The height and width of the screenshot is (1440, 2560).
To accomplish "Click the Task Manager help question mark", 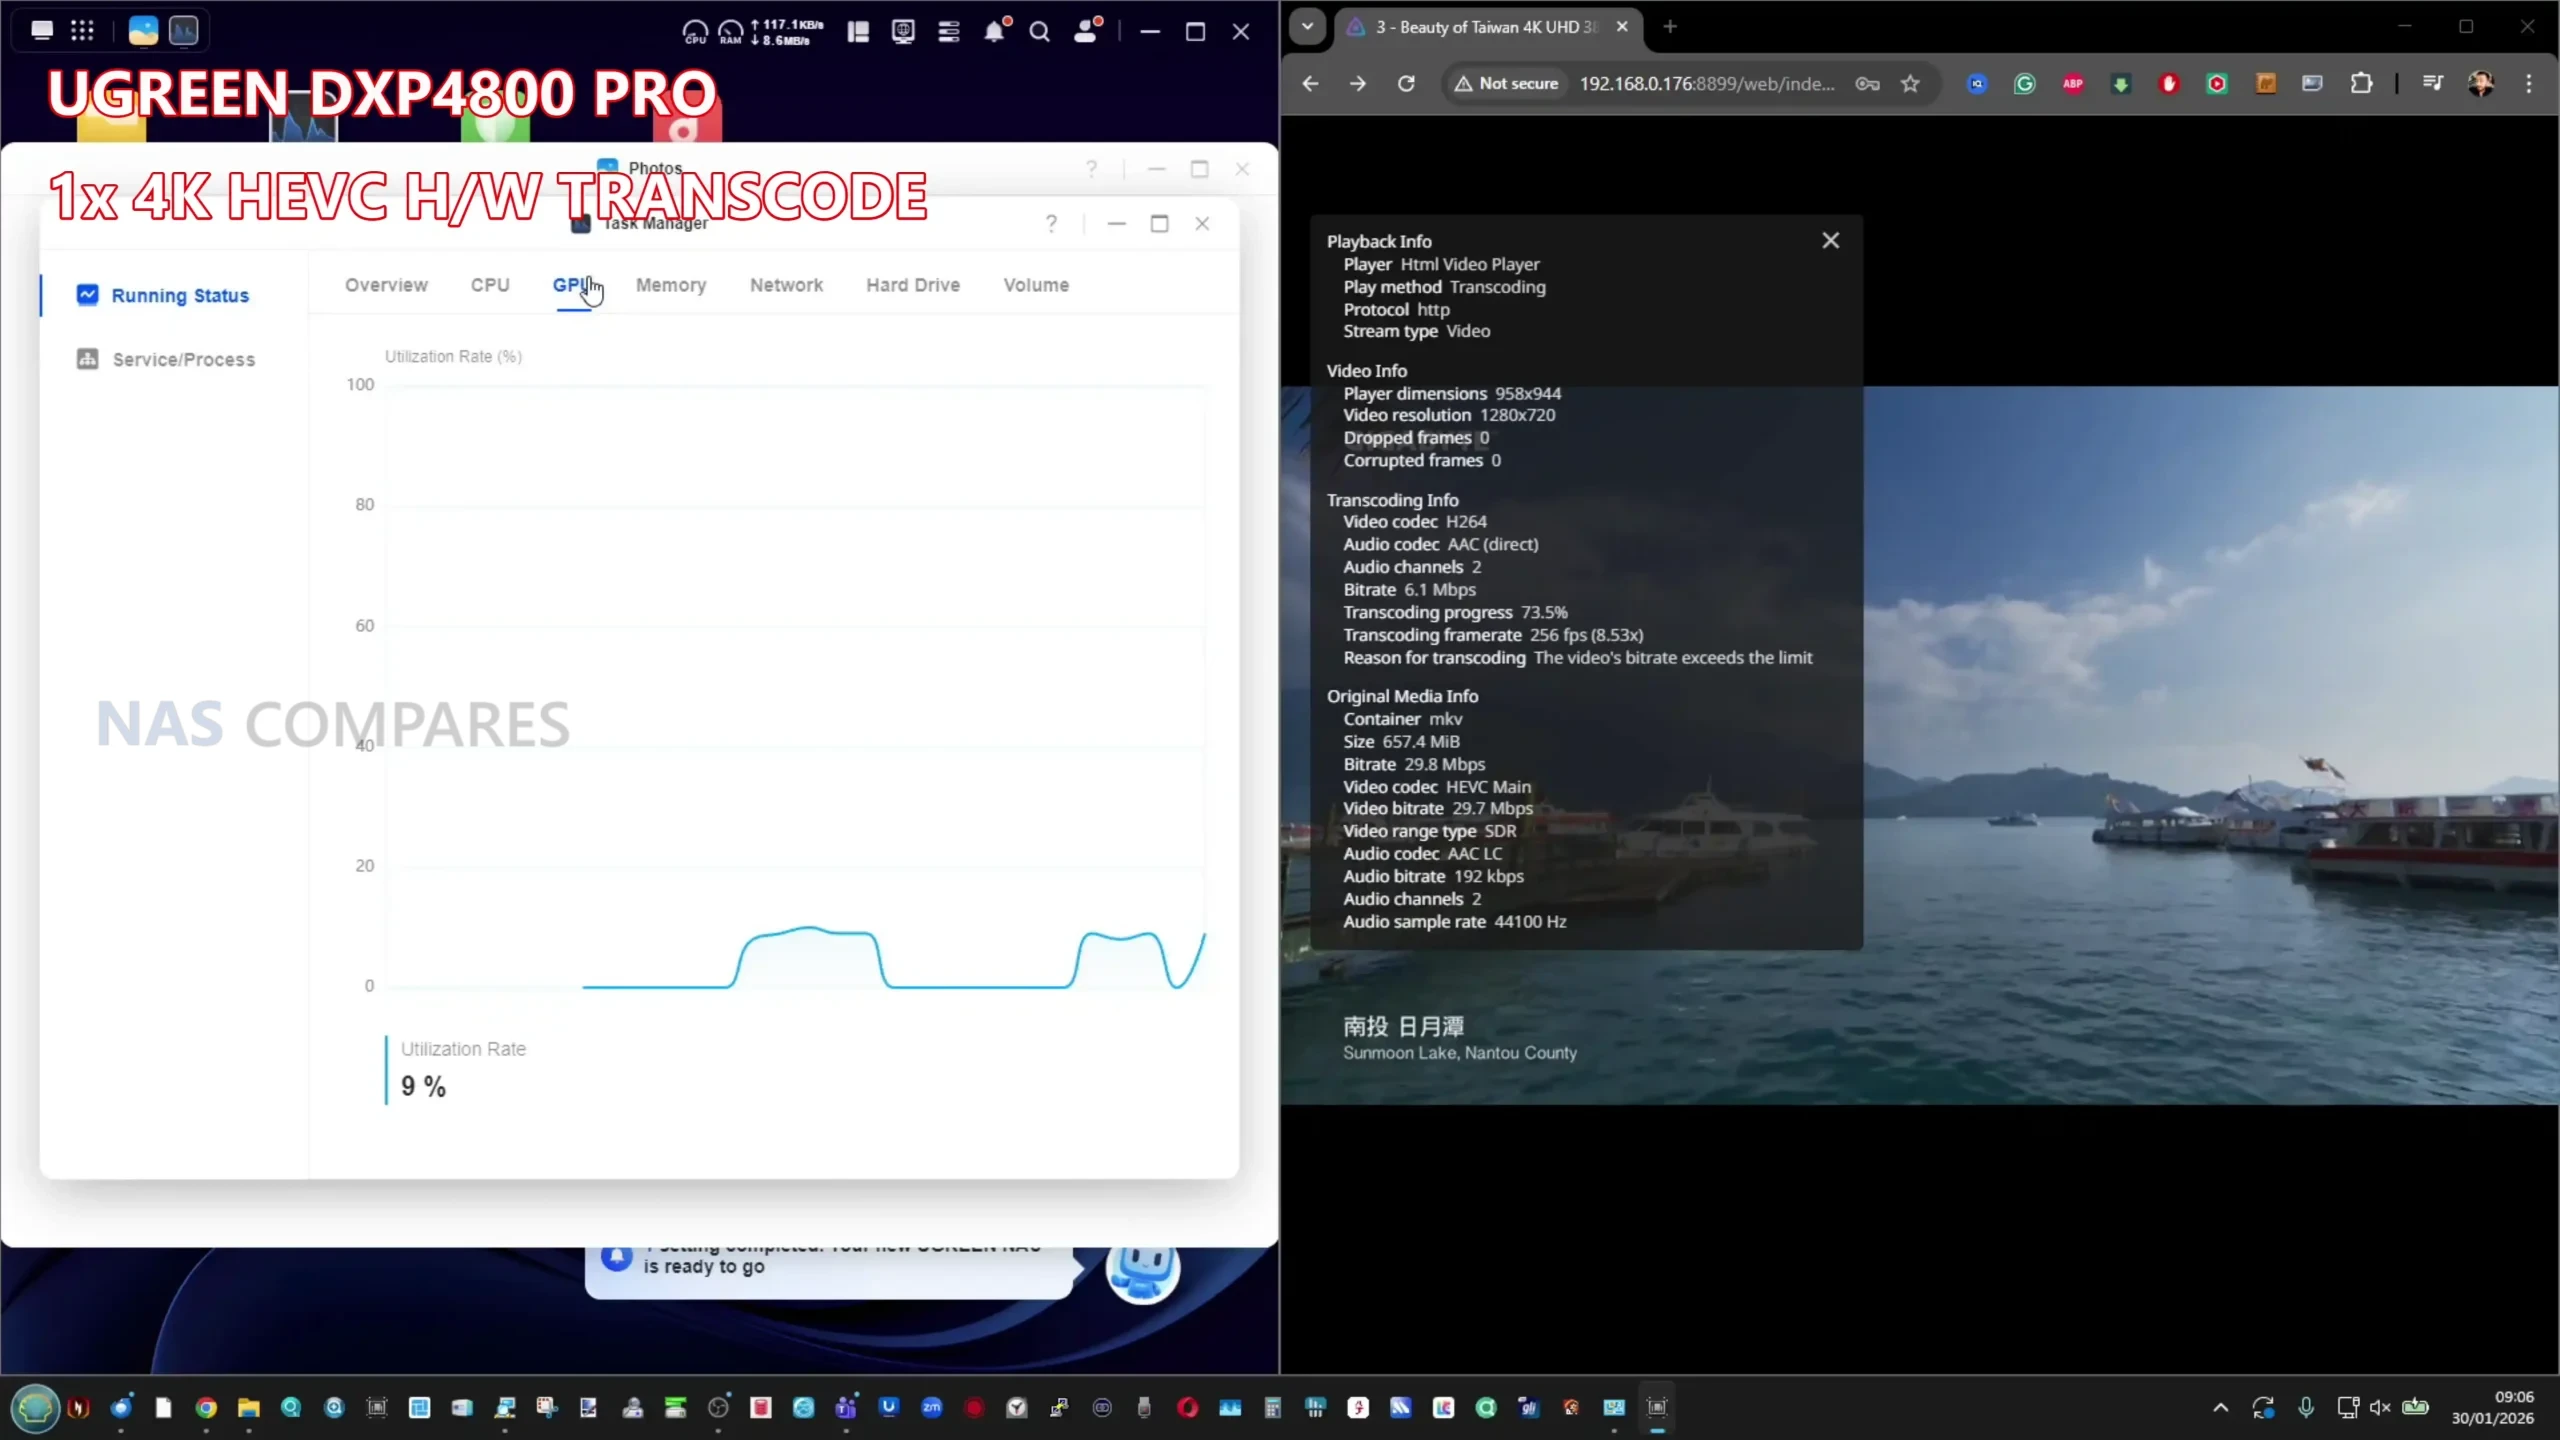I will pos(1051,224).
